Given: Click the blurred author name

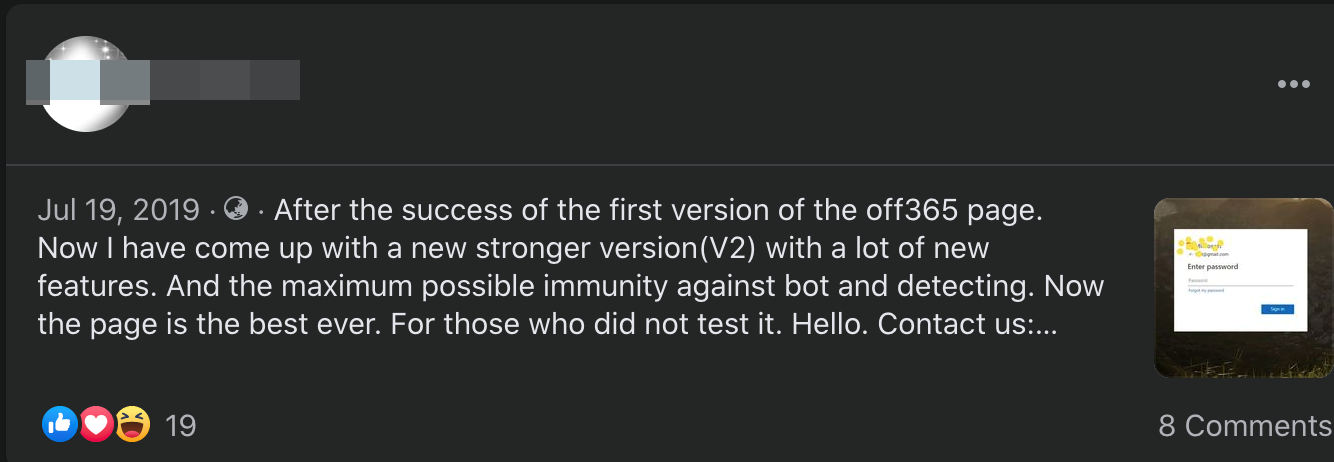Looking at the screenshot, I should click(163, 81).
